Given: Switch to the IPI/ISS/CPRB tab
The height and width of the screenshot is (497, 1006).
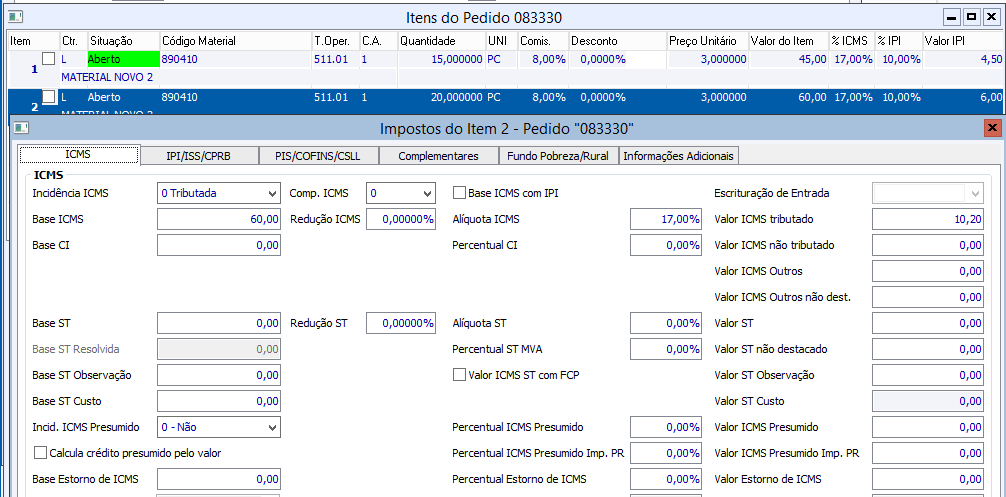Looking at the screenshot, I should pos(198,156).
